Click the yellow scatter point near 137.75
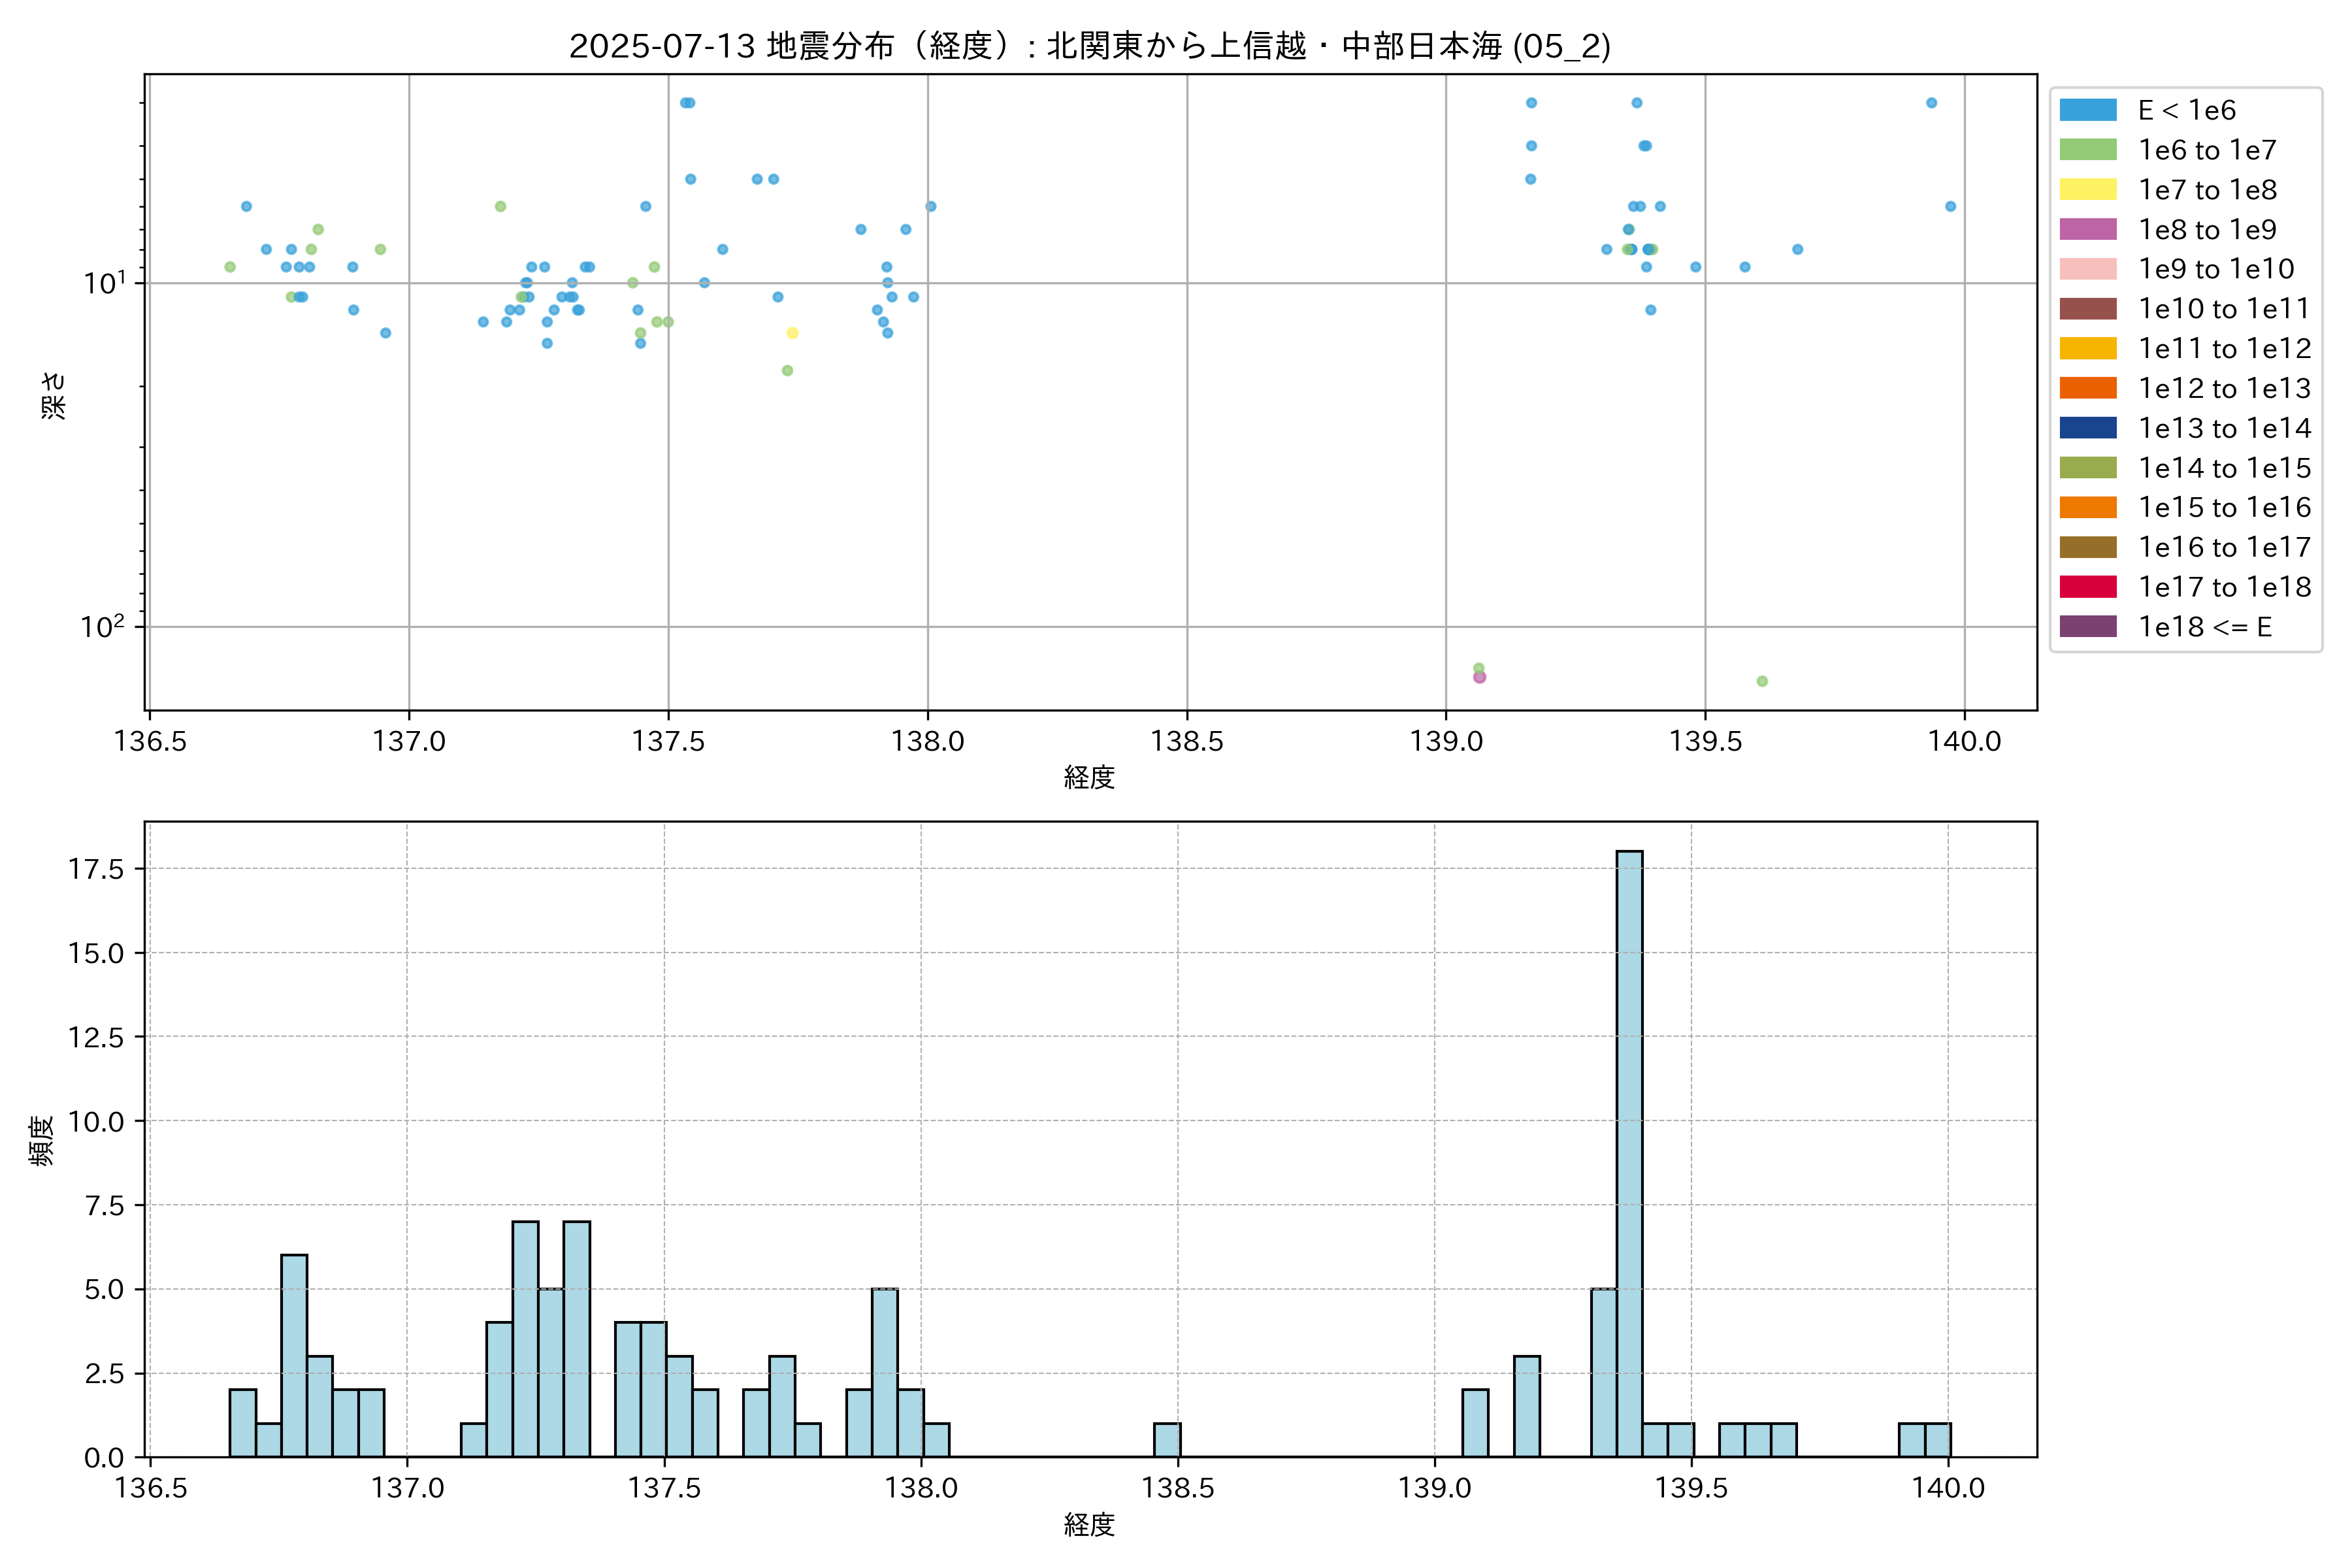The image size is (2352, 1568). (x=792, y=333)
